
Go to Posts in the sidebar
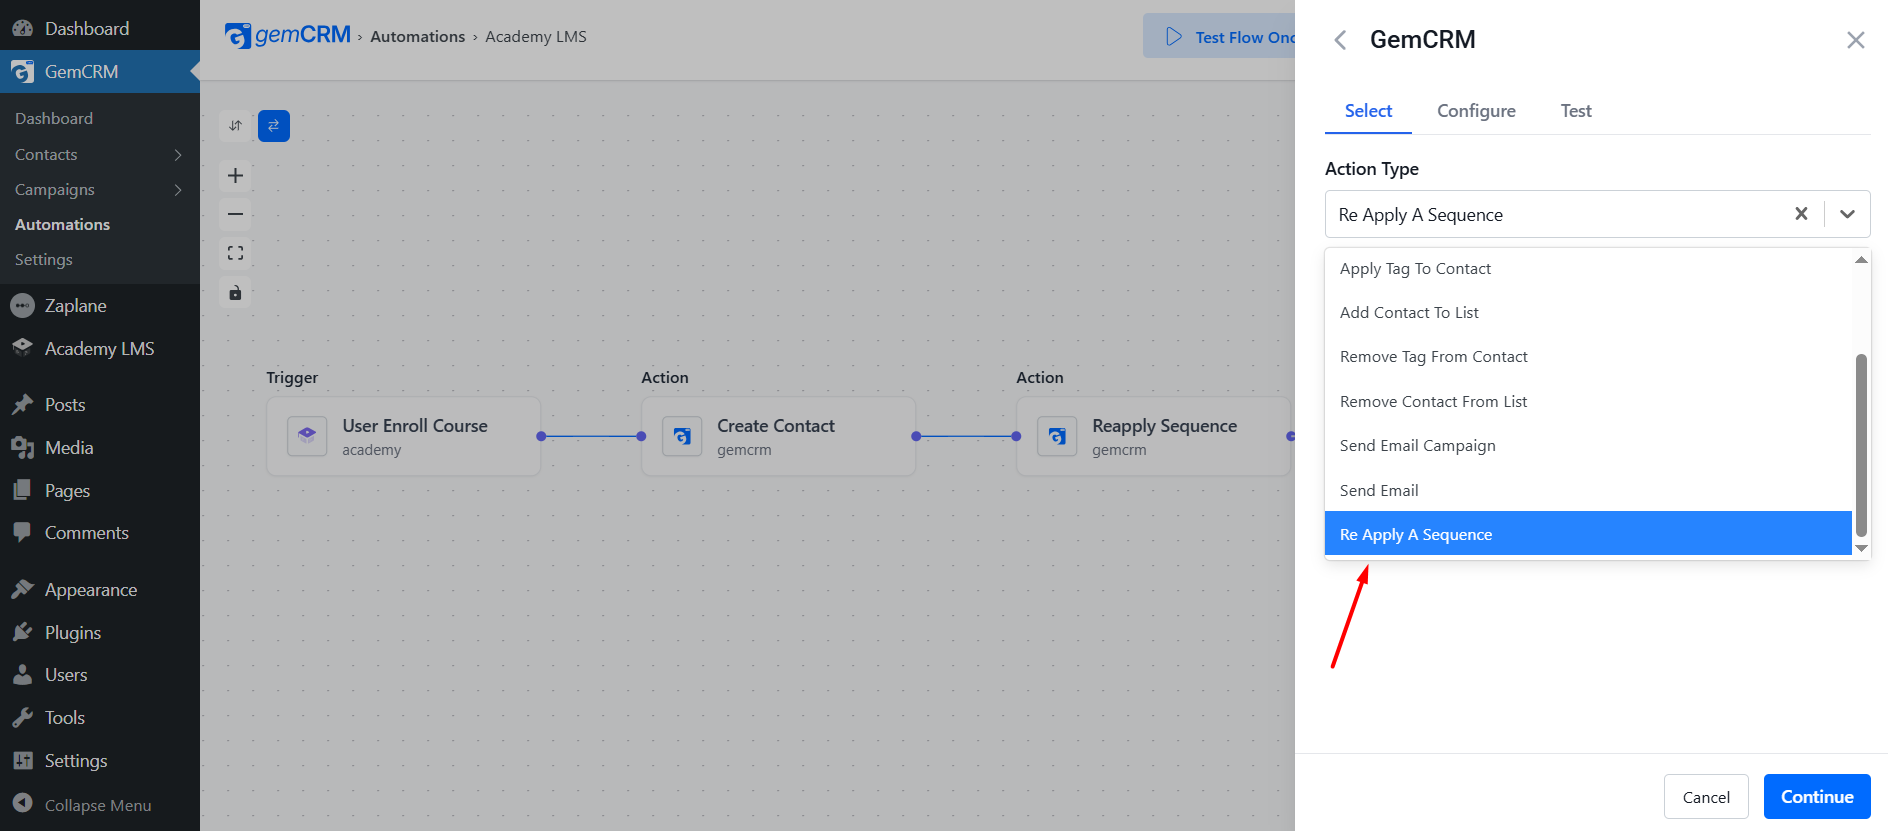pos(100,405)
